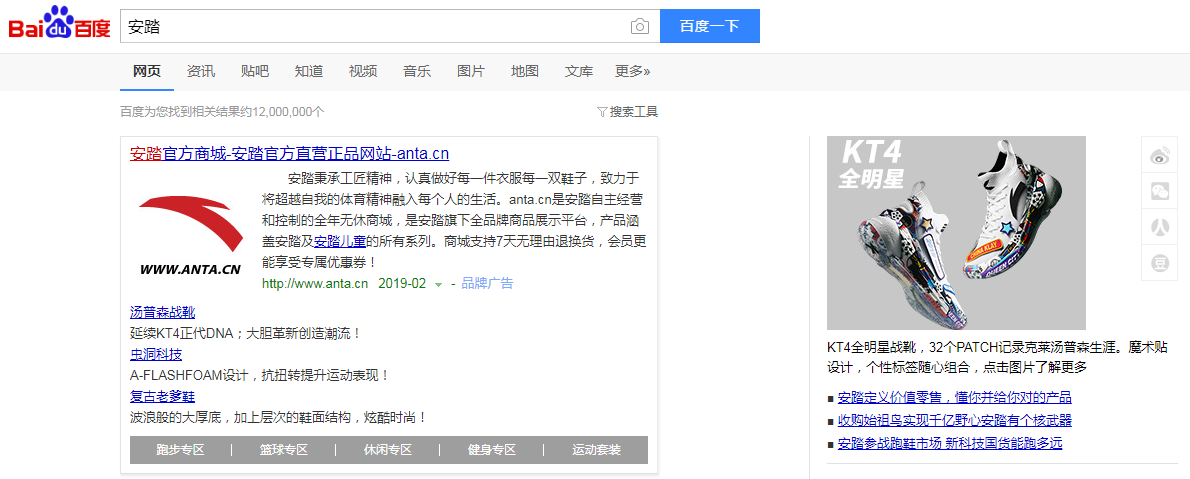Select the 视频 tab
Viewport: 1190px width, 479px height.
(x=363, y=71)
